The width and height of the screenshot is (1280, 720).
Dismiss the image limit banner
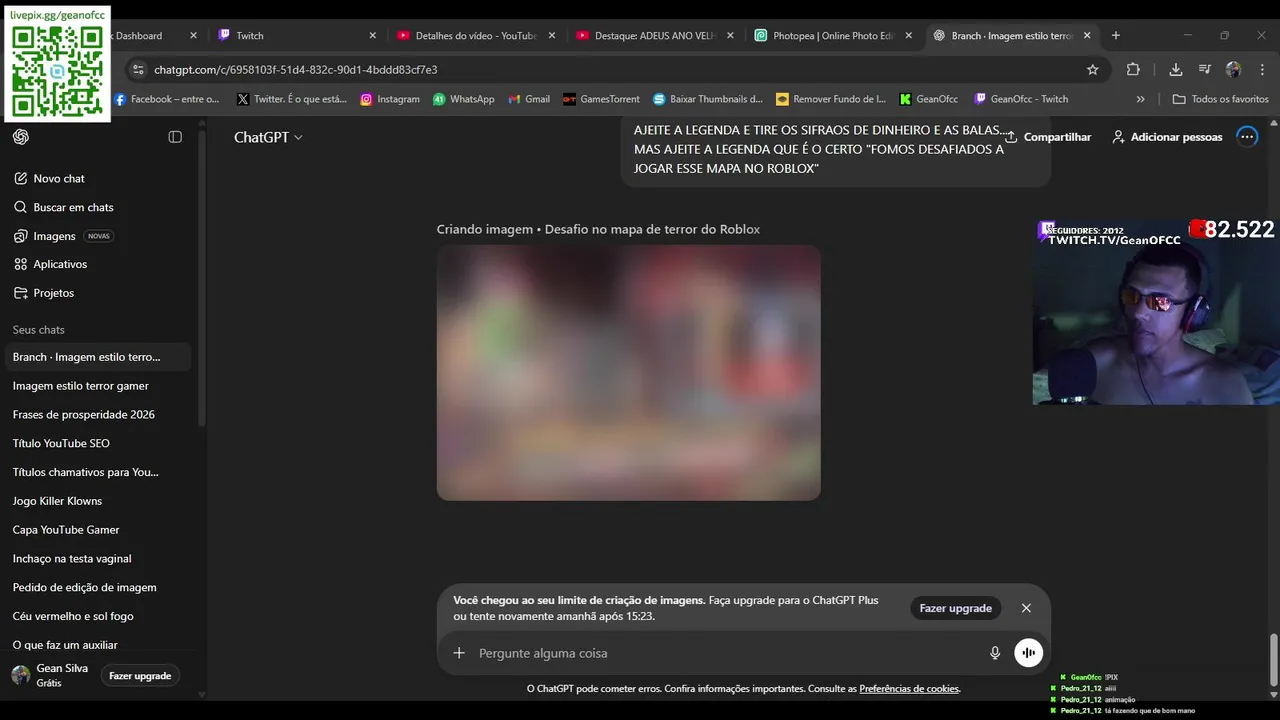pyautogui.click(x=1026, y=608)
